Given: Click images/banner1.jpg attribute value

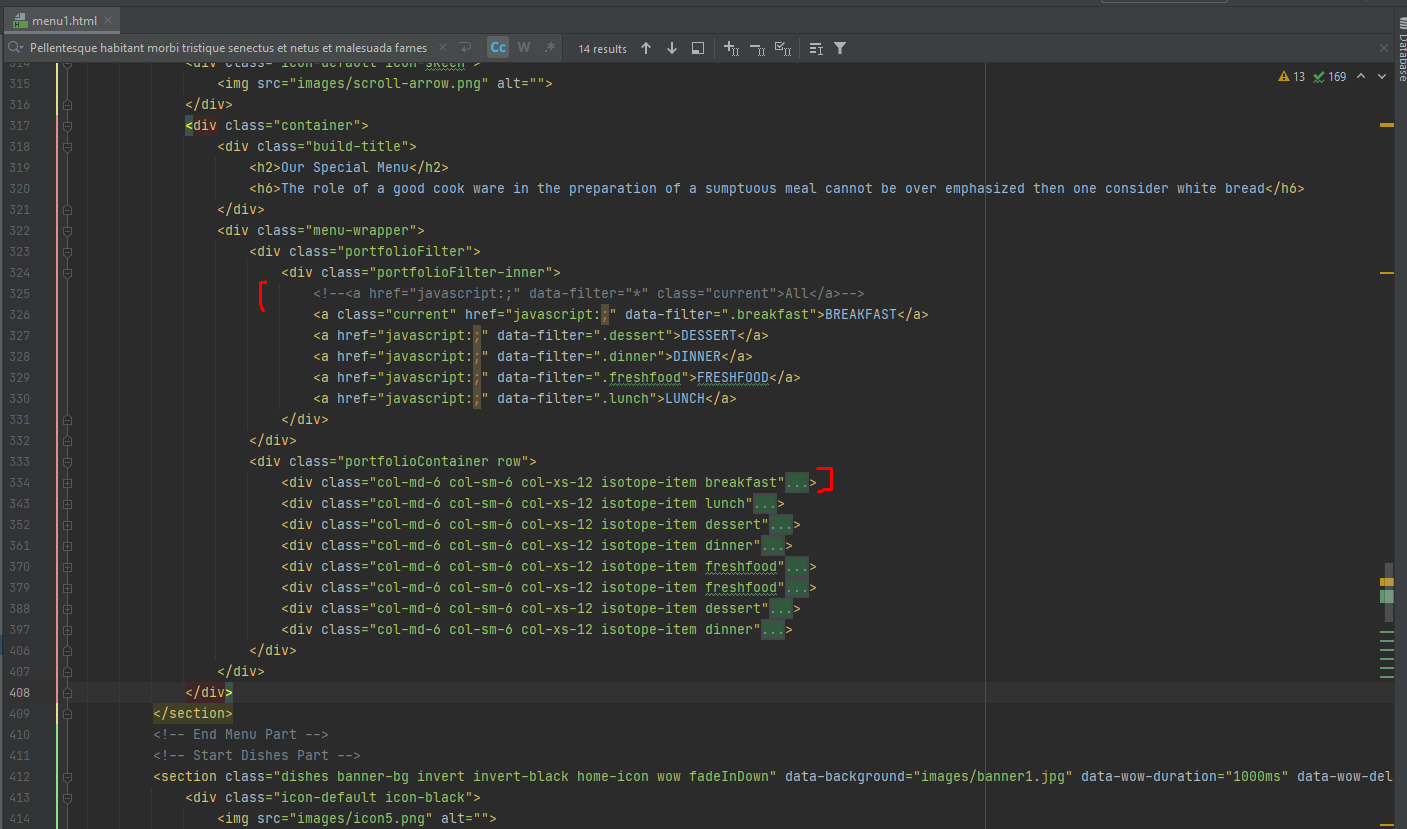Looking at the screenshot, I should click(993, 777).
